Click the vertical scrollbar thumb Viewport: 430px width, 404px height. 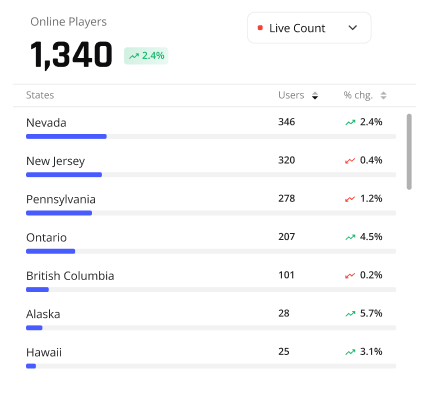pyautogui.click(x=409, y=152)
